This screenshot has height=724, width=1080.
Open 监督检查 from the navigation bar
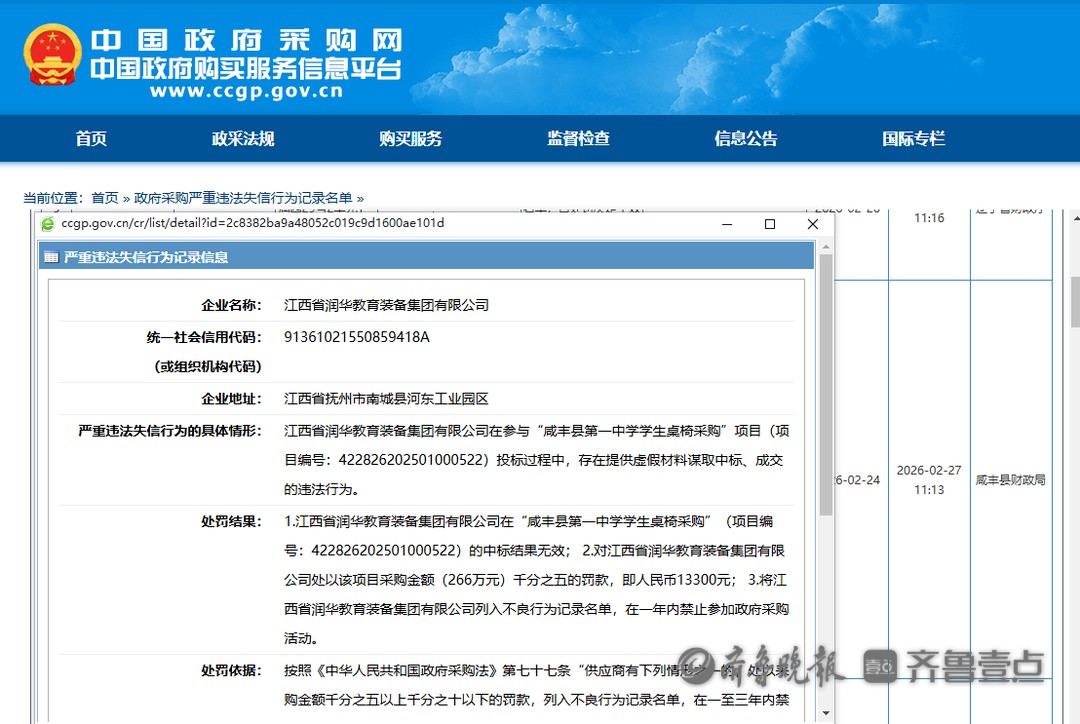578,139
